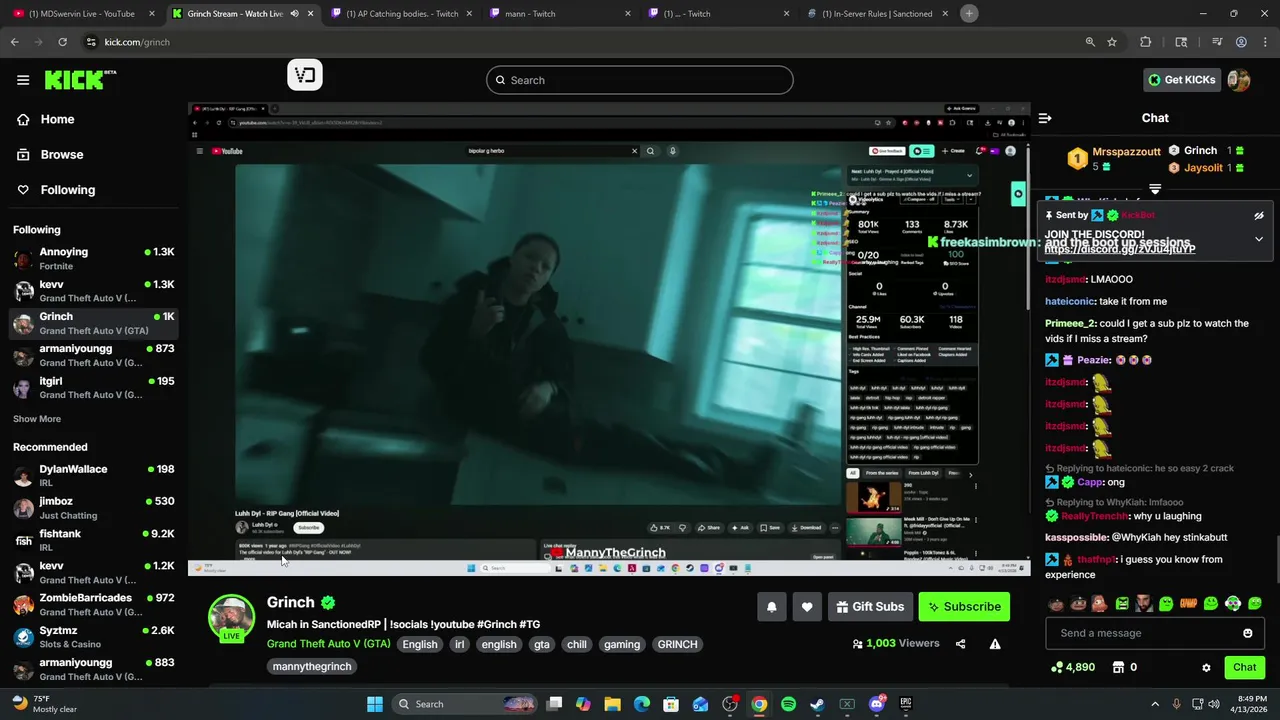This screenshot has height=720, width=1280.
Task: Select the 'chill' tag
Action: [x=577, y=644]
